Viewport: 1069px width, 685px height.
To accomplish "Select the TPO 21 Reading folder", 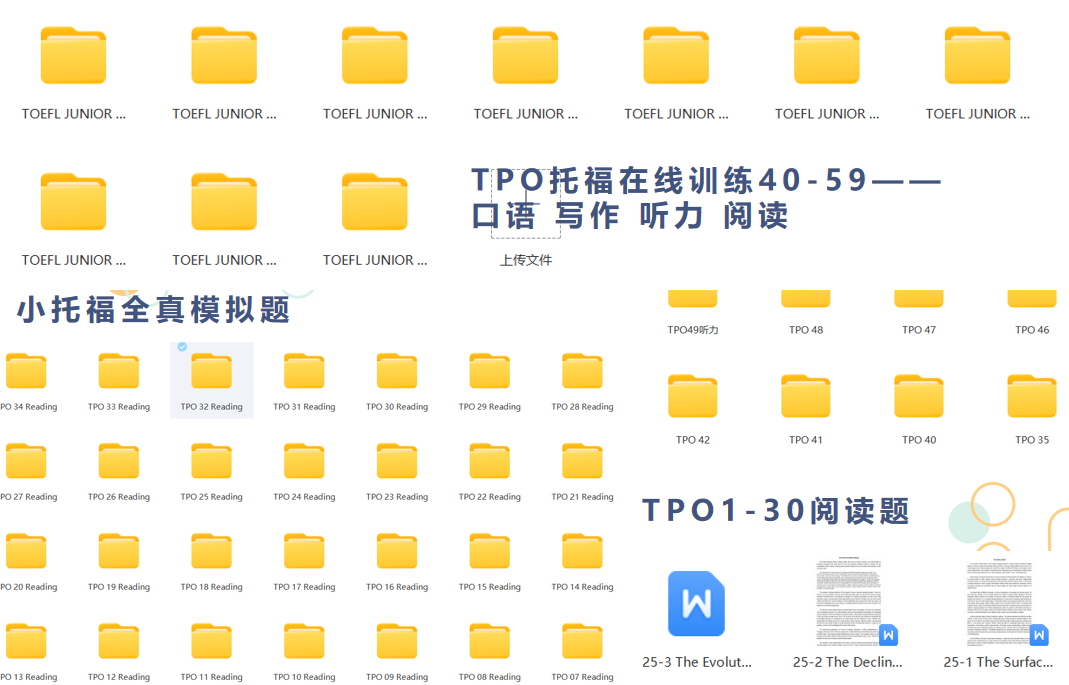I will (x=582, y=462).
